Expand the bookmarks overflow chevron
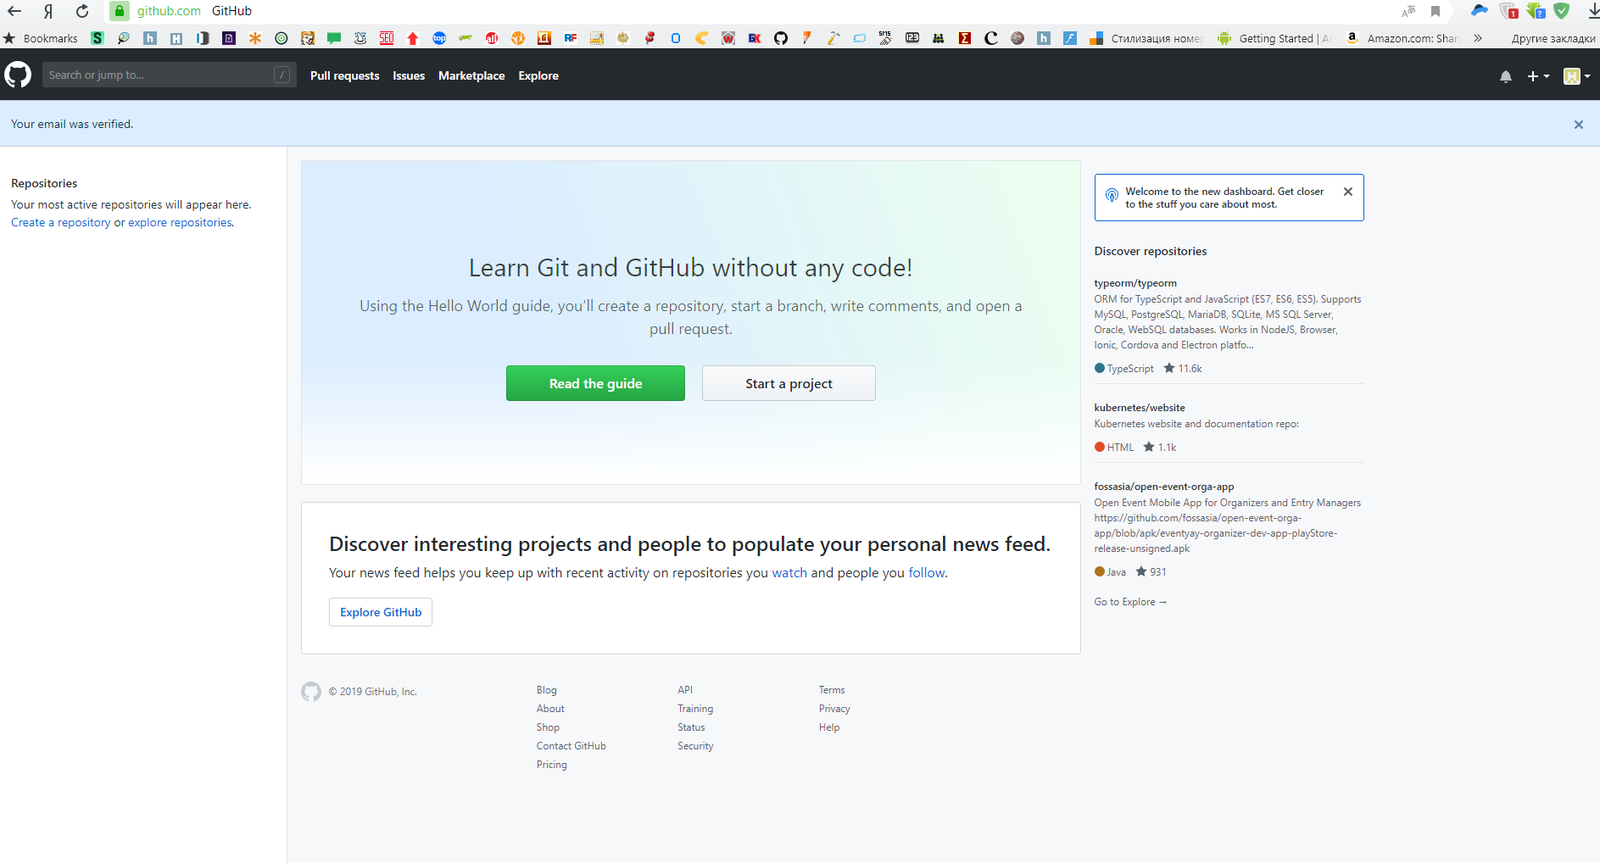Image resolution: width=1600 pixels, height=863 pixels. [1477, 38]
